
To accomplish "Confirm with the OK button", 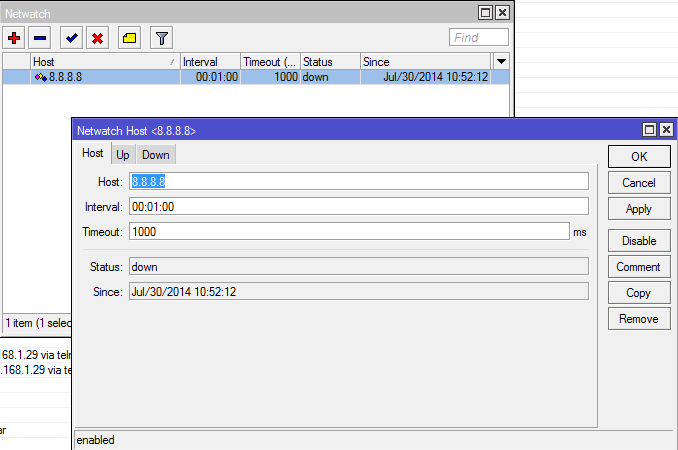I will tap(639, 156).
